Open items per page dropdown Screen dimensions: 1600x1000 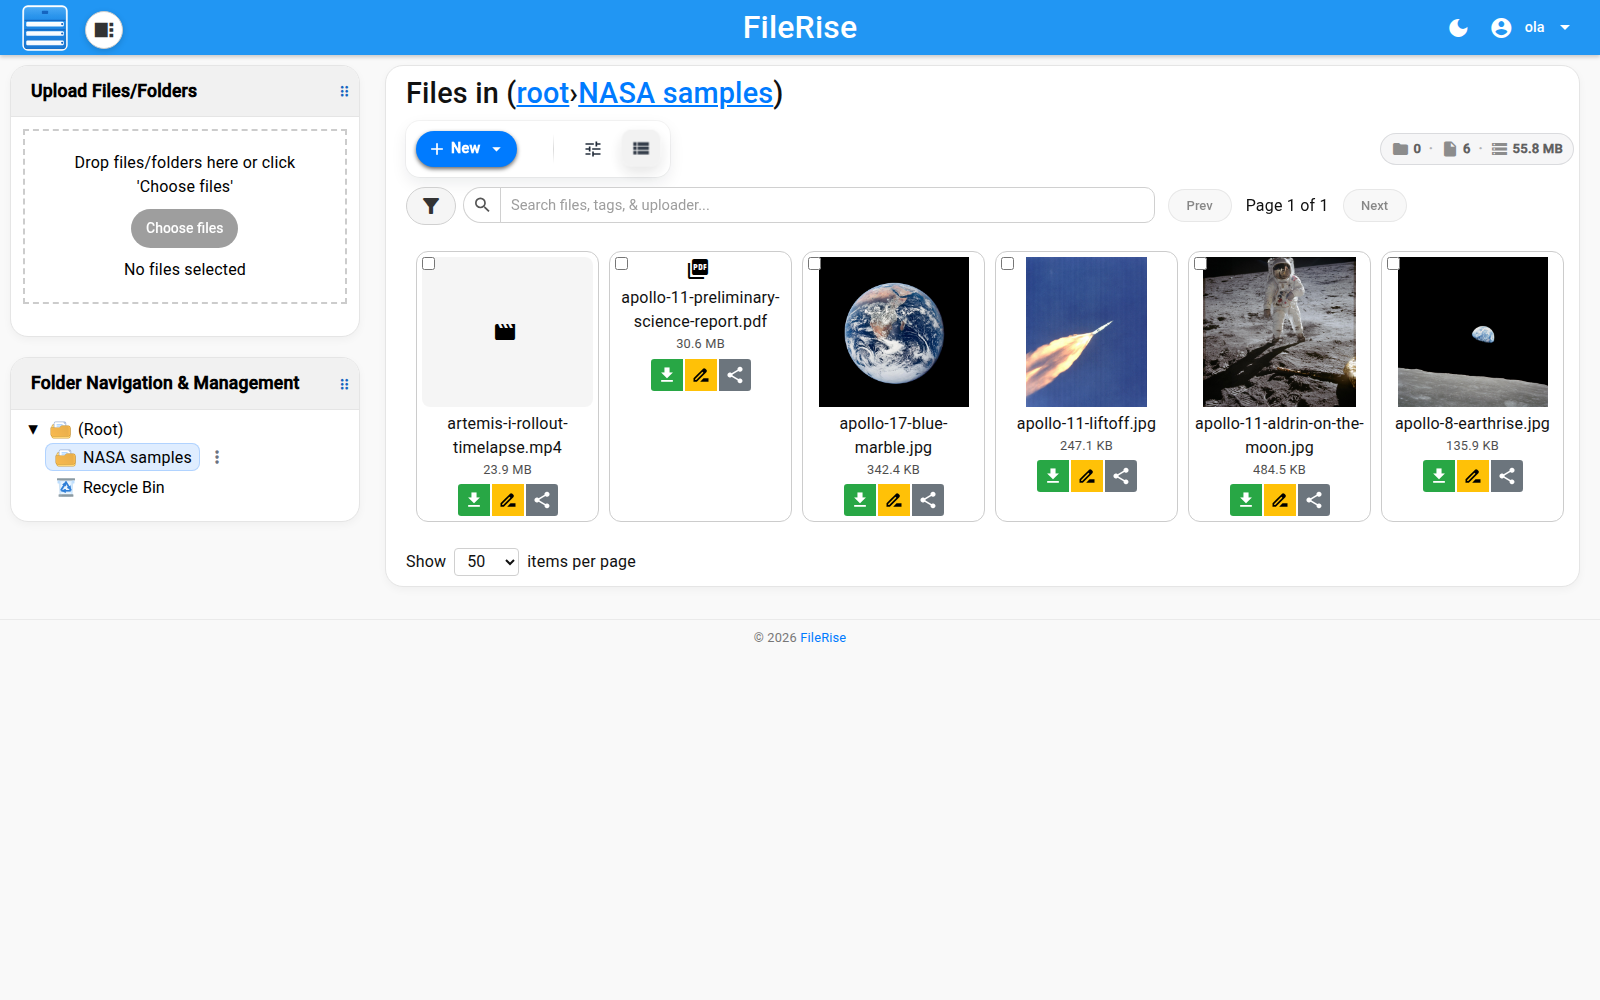tap(486, 562)
